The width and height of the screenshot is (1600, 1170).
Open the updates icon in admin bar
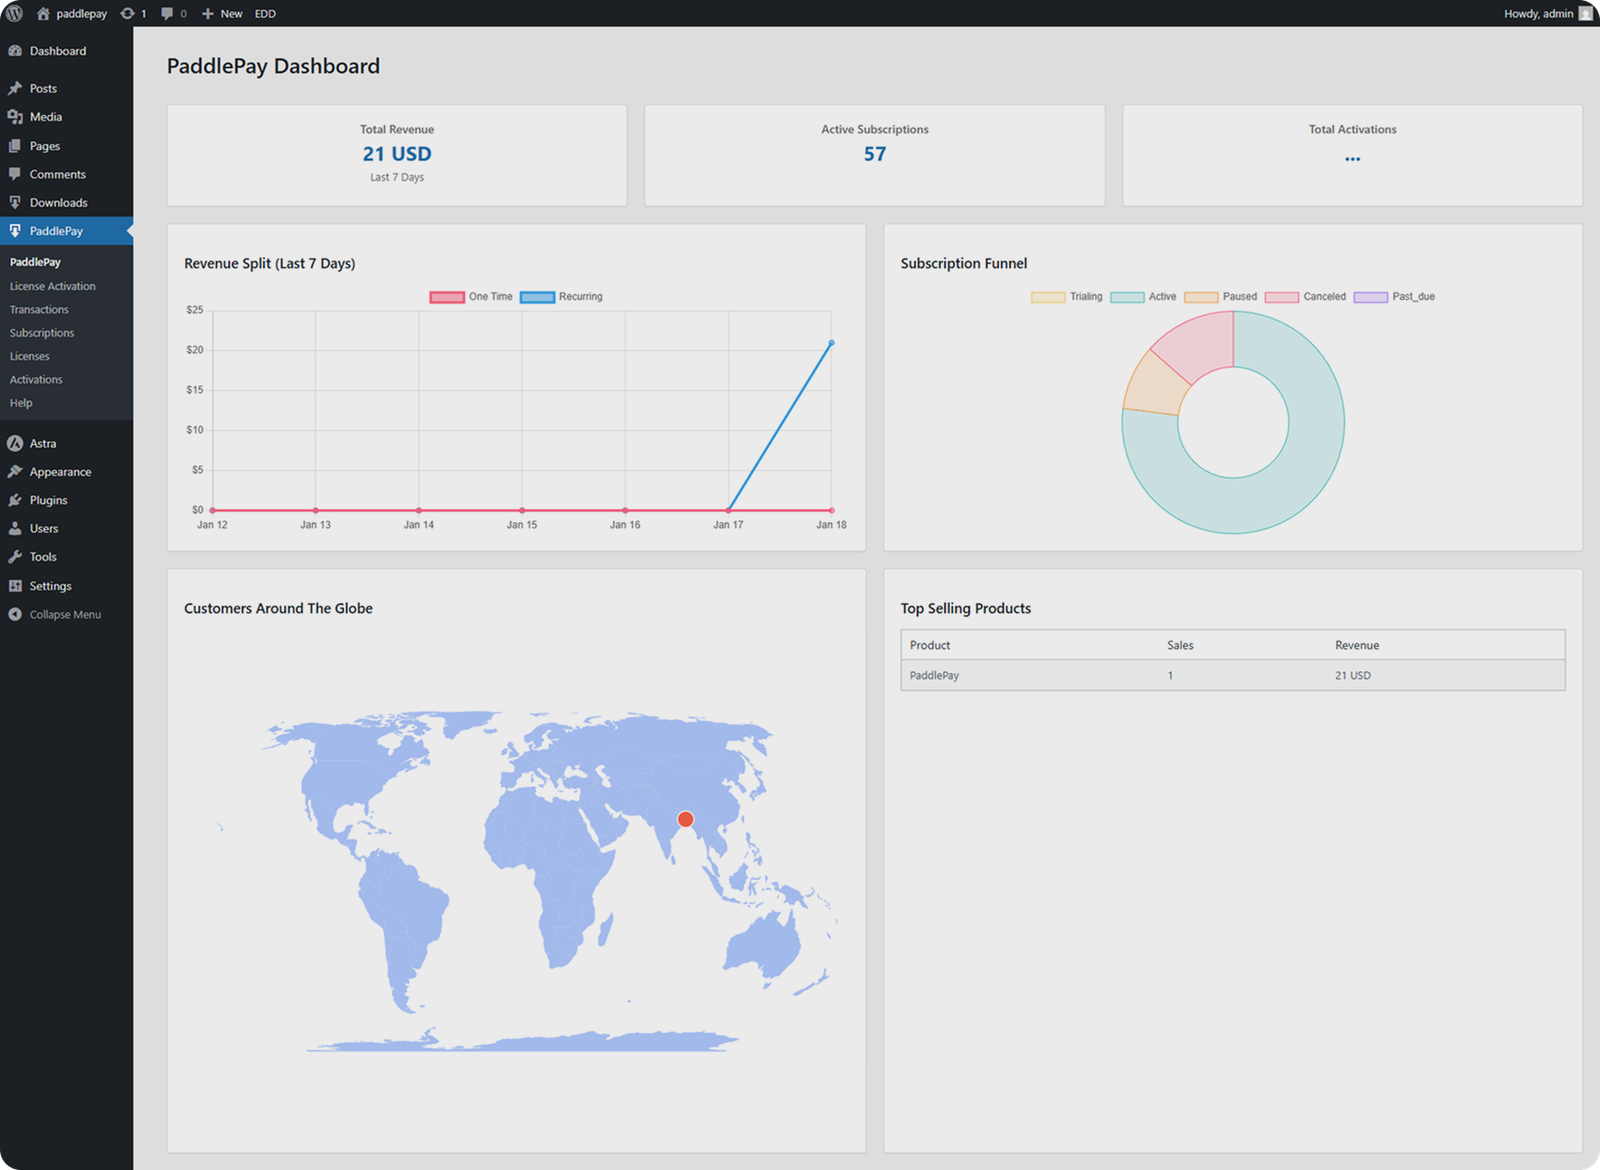coord(128,14)
